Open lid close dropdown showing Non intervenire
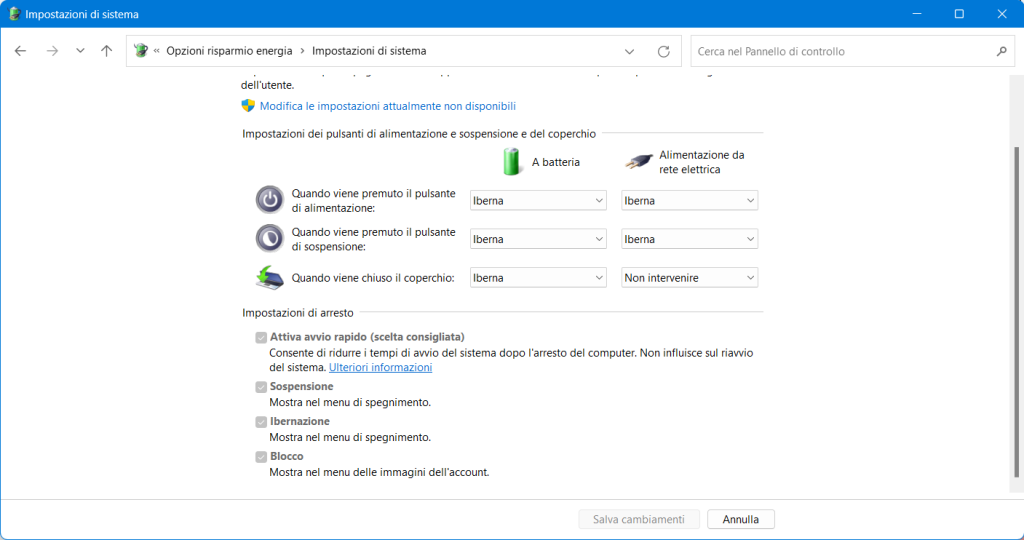The height and width of the screenshot is (540, 1024). coord(689,278)
